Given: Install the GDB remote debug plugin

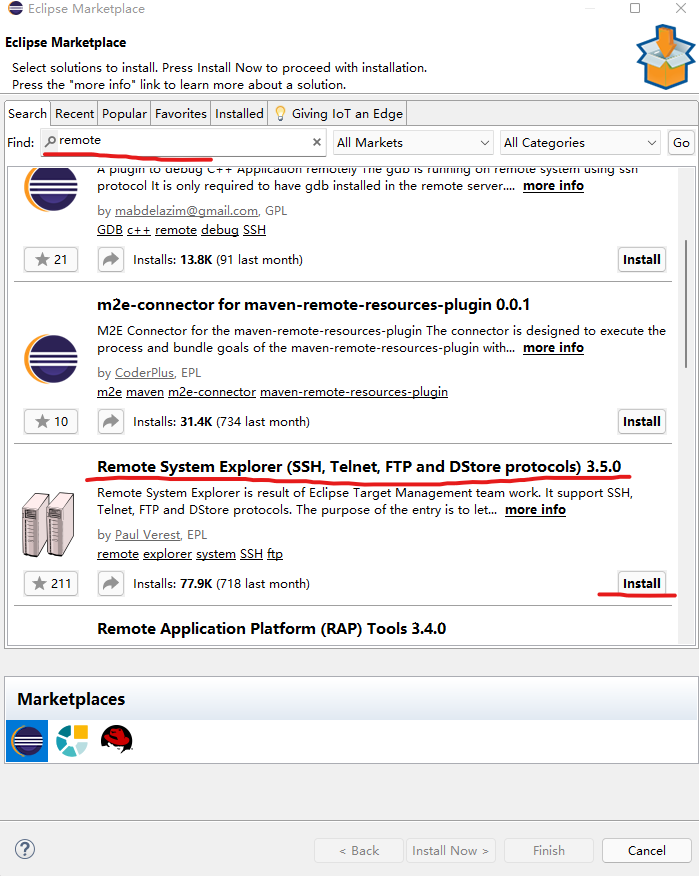Looking at the screenshot, I should pos(641,259).
